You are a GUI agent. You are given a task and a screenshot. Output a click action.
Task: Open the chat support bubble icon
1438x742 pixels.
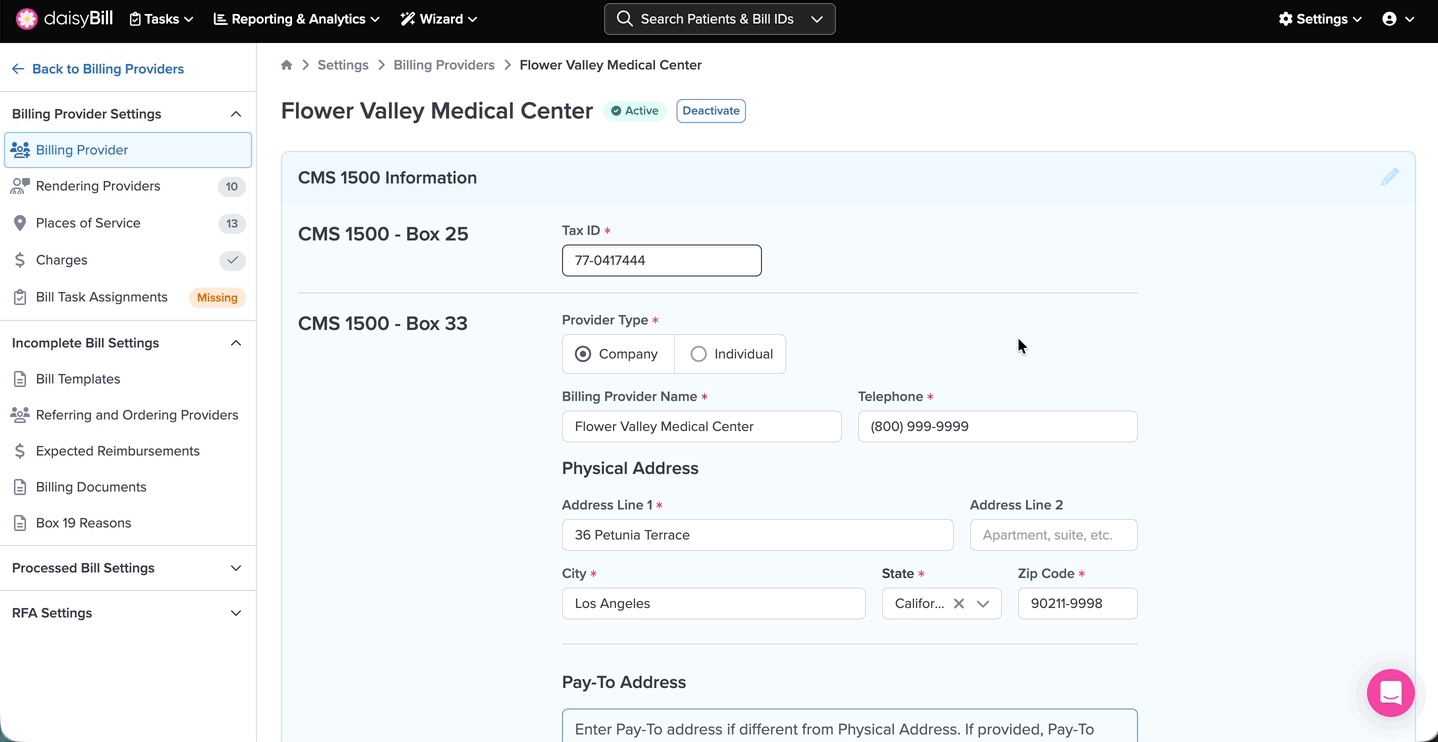point(1390,693)
